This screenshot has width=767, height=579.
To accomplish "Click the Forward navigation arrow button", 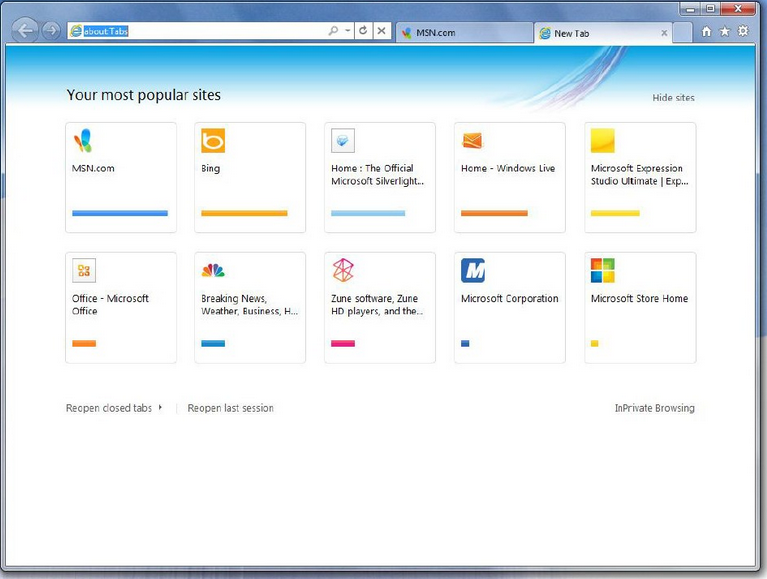I will coord(51,31).
